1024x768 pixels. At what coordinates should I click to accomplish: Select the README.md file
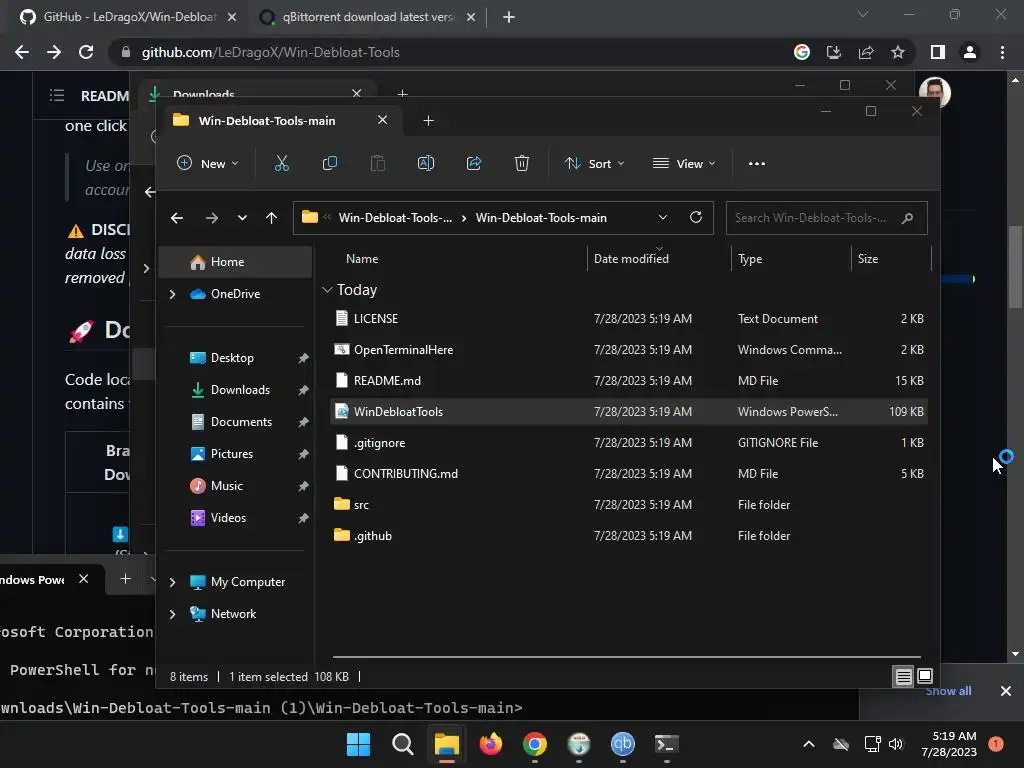628,381
